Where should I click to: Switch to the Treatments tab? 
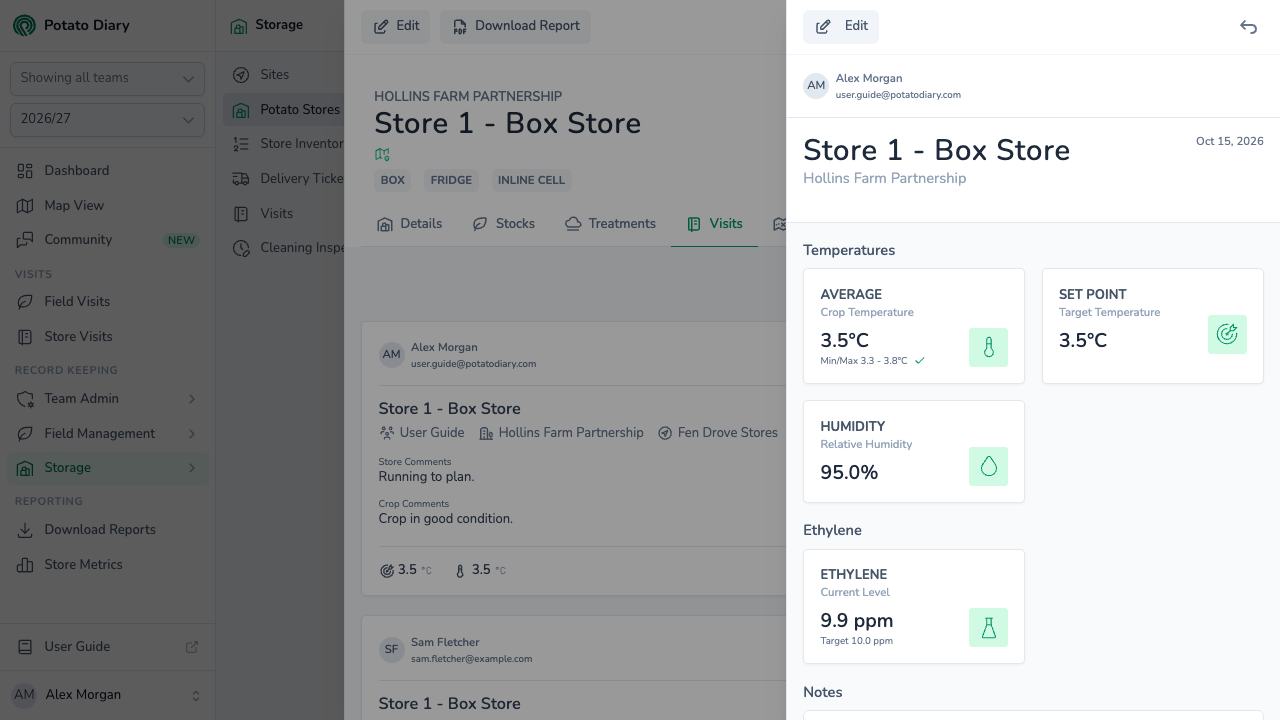610,224
